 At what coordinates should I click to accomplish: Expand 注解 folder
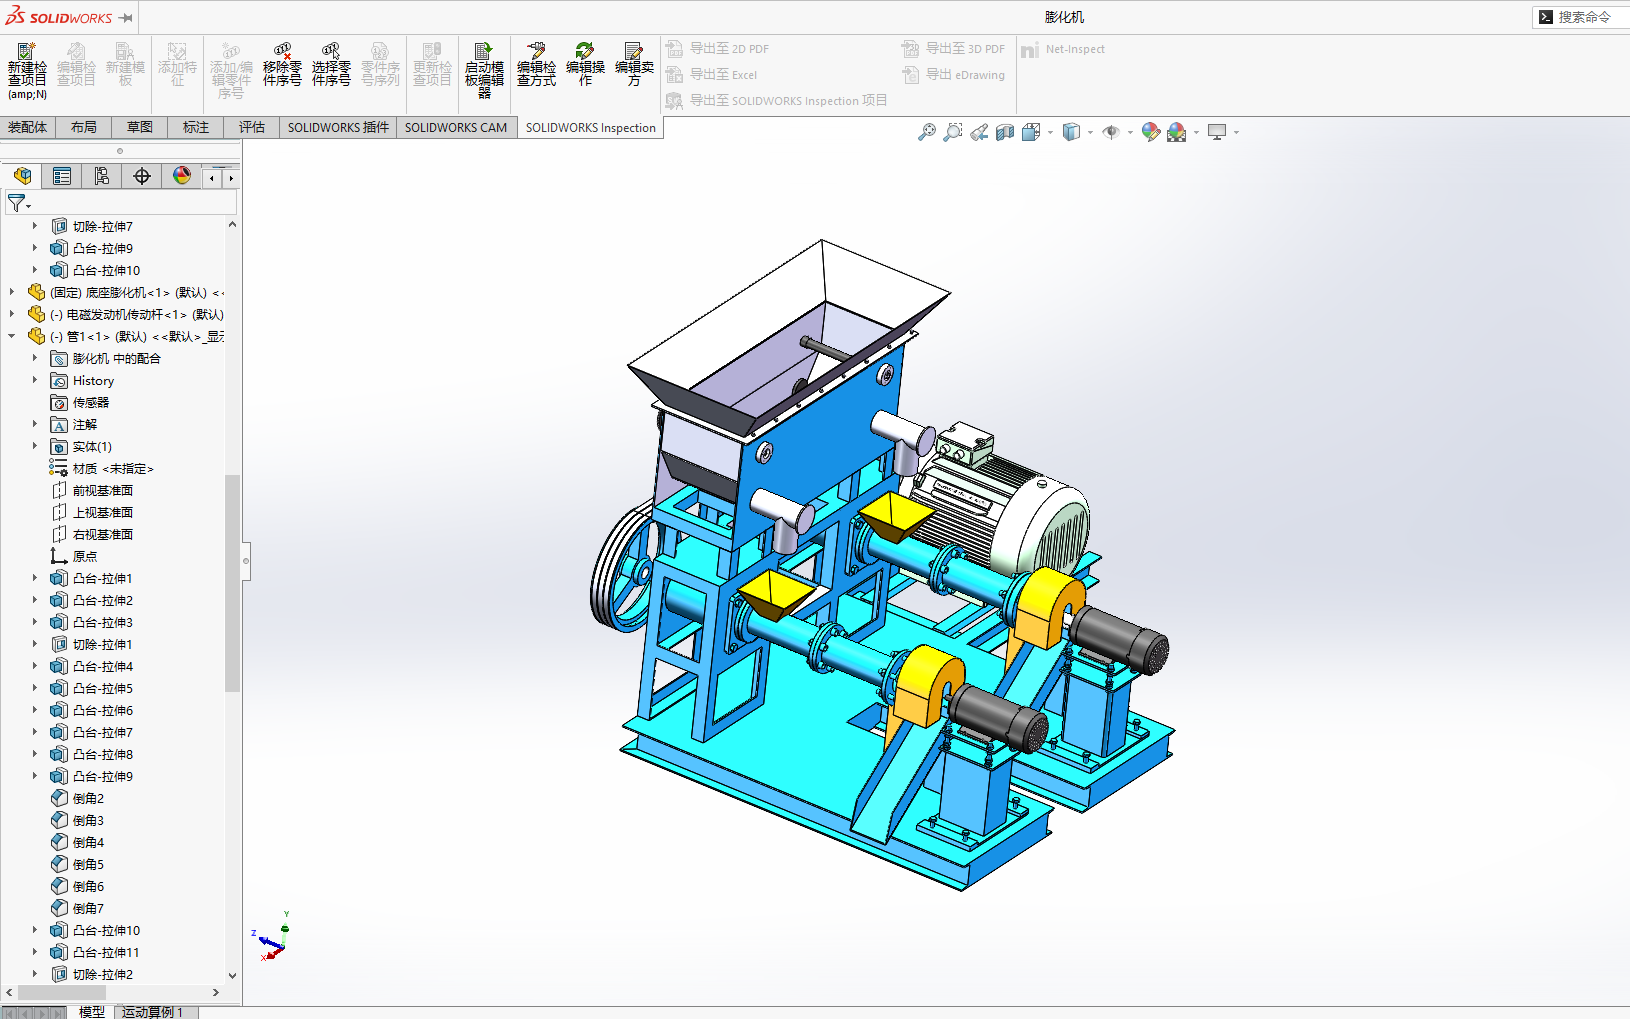tap(34, 424)
